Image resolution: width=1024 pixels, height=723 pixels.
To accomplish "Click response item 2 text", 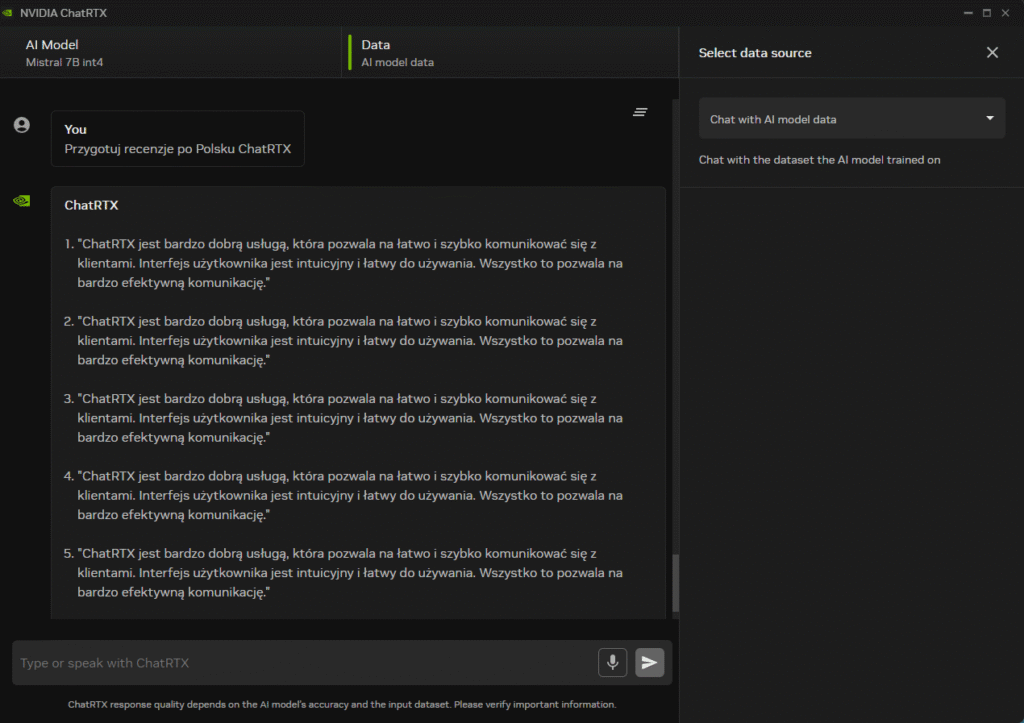I will [349, 340].
